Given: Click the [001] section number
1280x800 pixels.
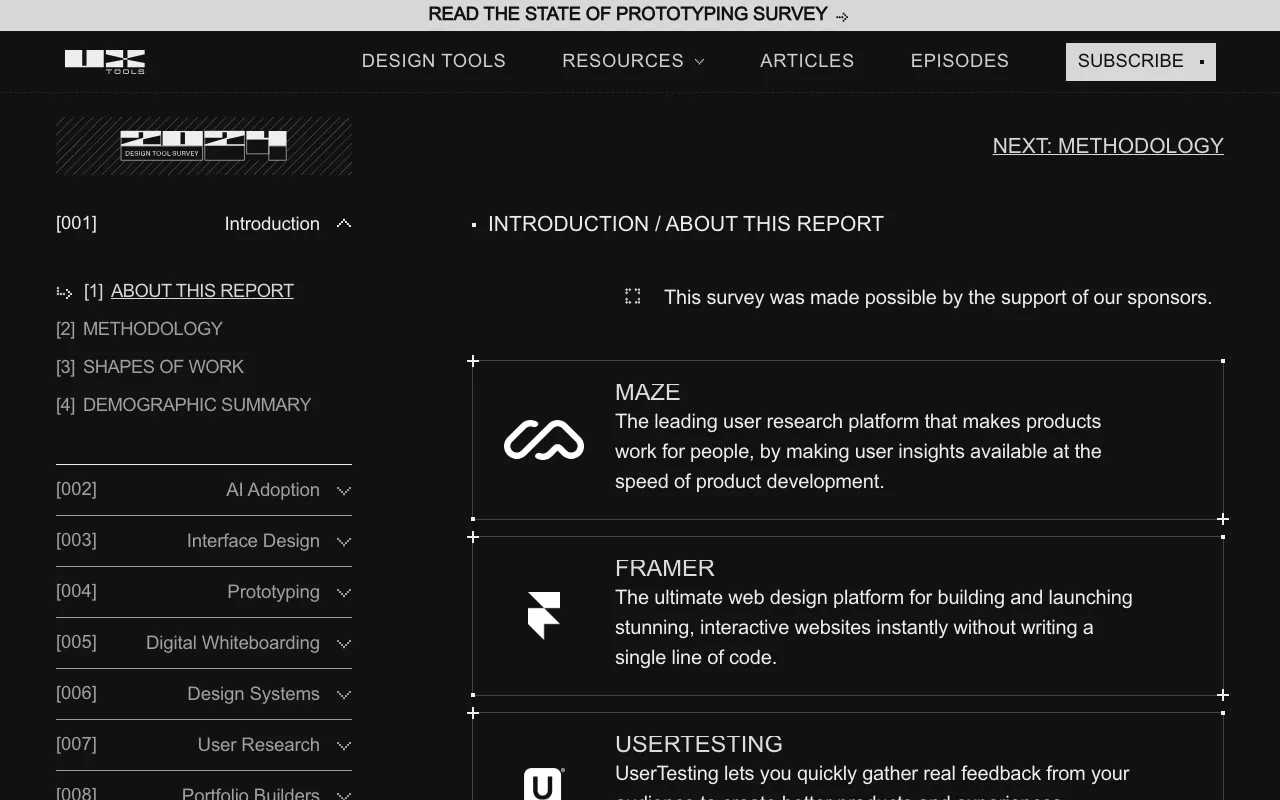Looking at the screenshot, I should (x=76, y=223).
